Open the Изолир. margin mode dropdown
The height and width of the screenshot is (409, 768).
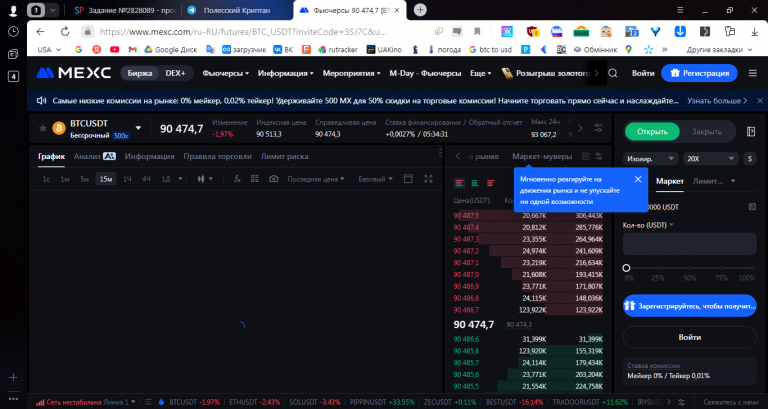pos(650,159)
